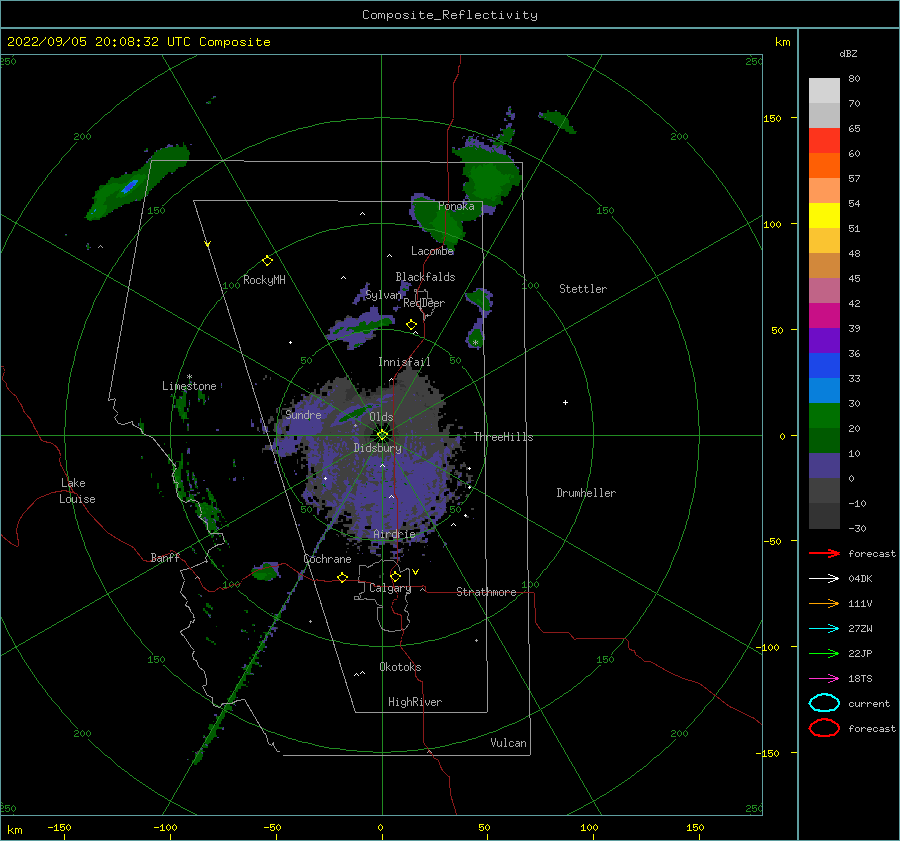Image resolution: width=900 pixels, height=841 pixels.
Task: Click the Stettler label
Action: 583,289
